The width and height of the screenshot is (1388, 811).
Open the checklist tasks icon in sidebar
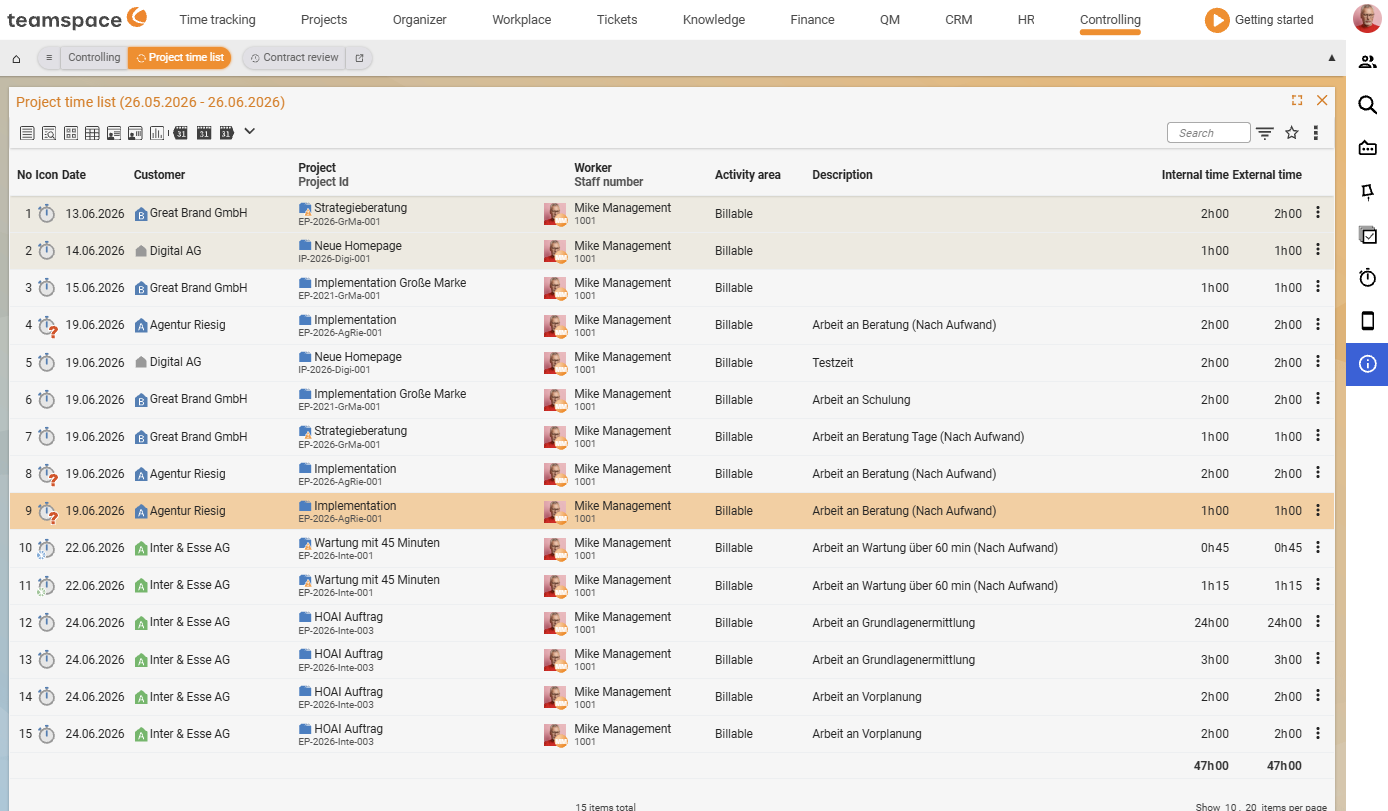1367,235
